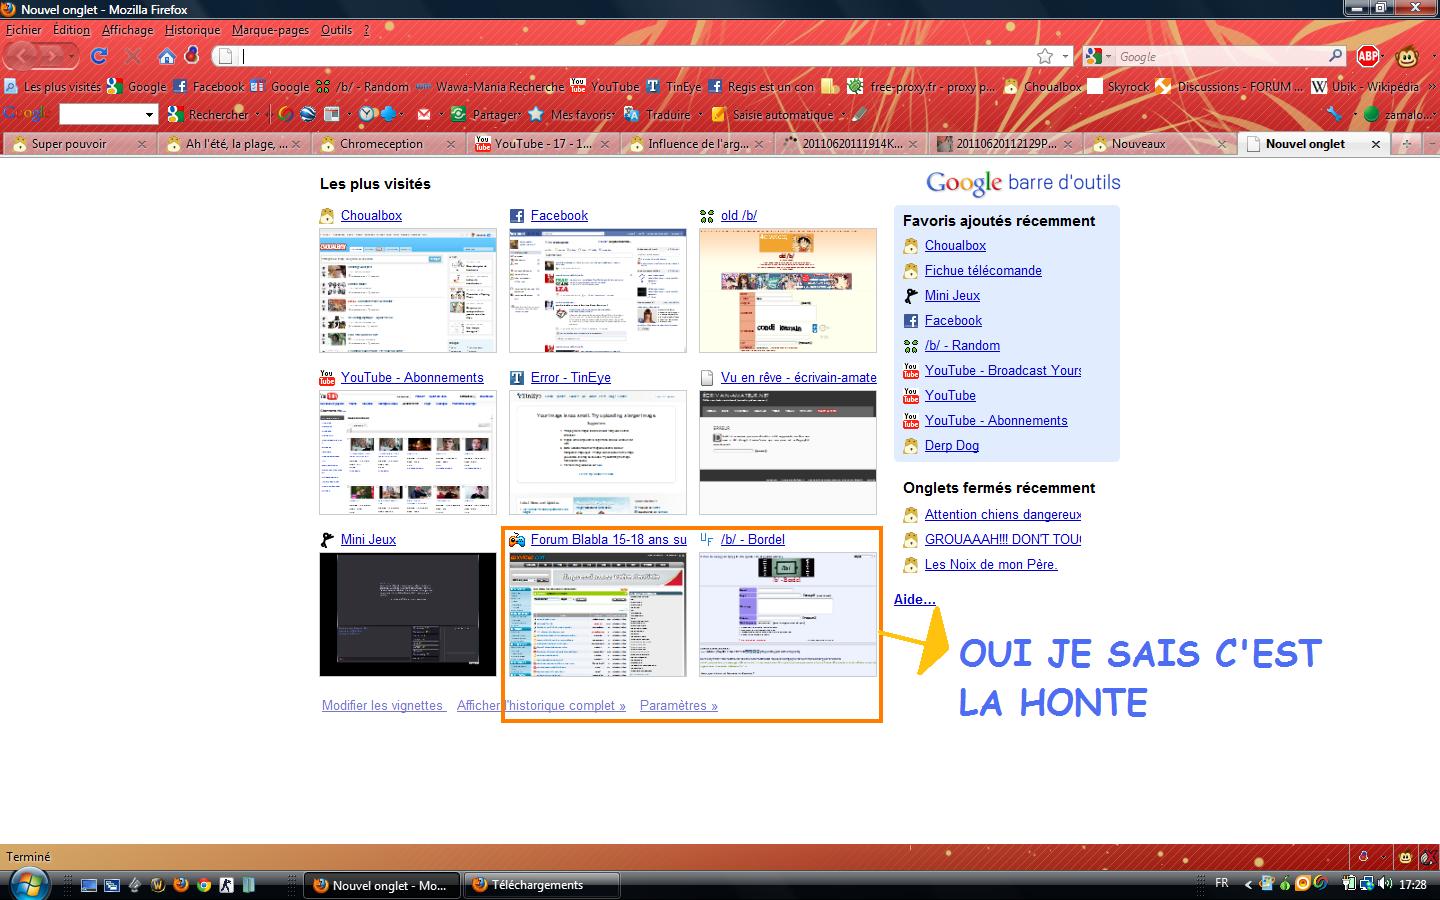Click the Home button in navigation bar
1440x900 pixels.
coord(167,56)
